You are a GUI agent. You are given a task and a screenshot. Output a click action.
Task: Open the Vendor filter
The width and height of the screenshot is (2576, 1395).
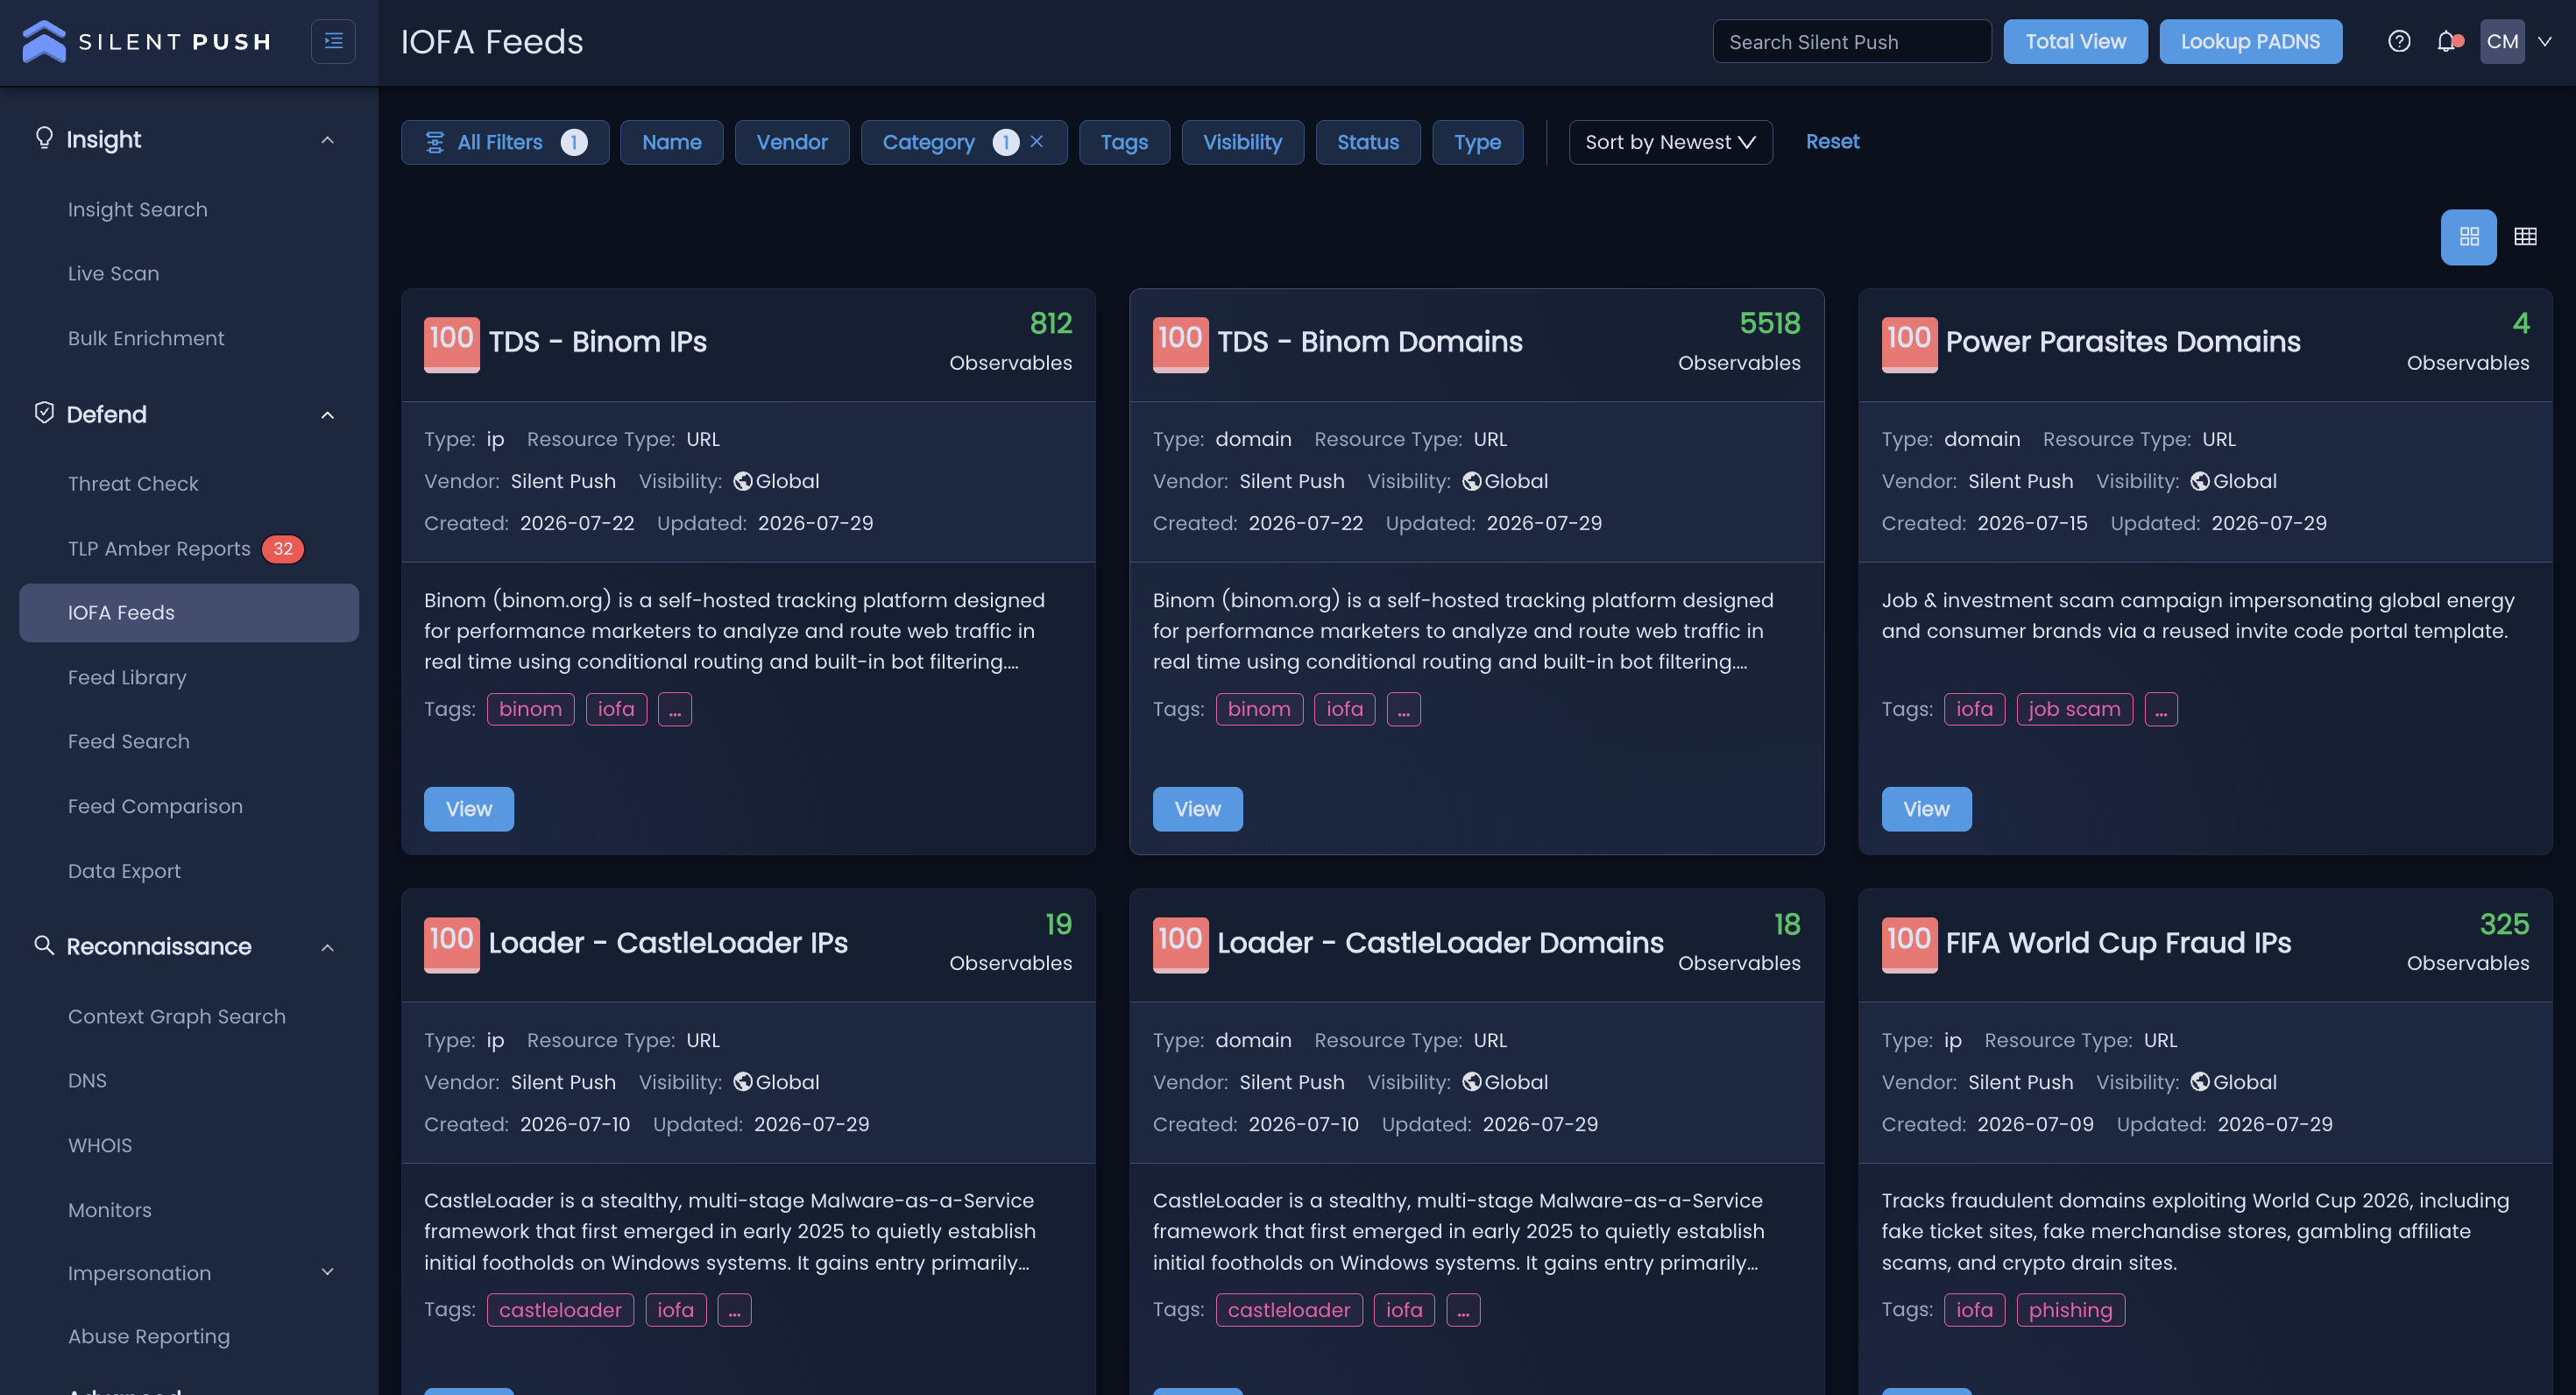click(792, 142)
